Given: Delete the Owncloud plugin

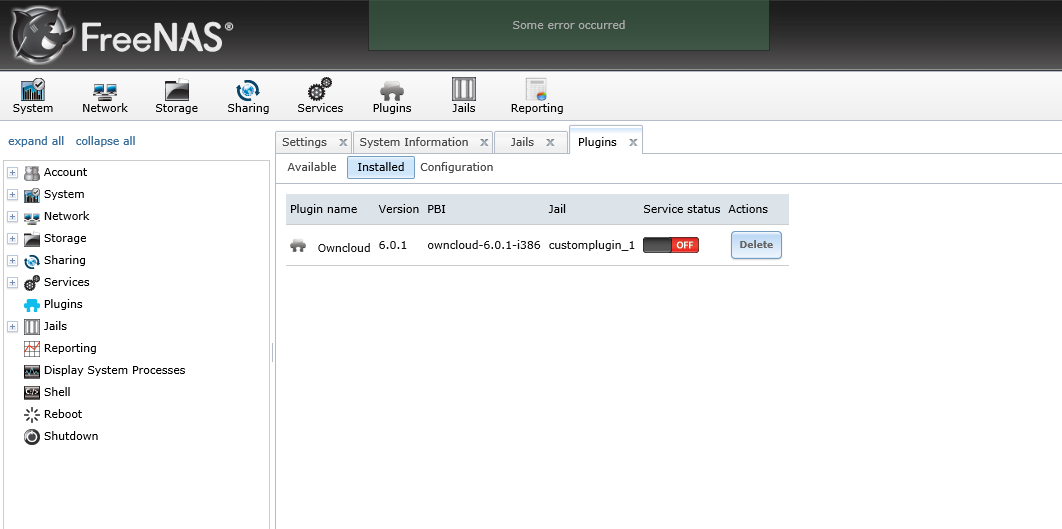Looking at the screenshot, I should point(756,245).
